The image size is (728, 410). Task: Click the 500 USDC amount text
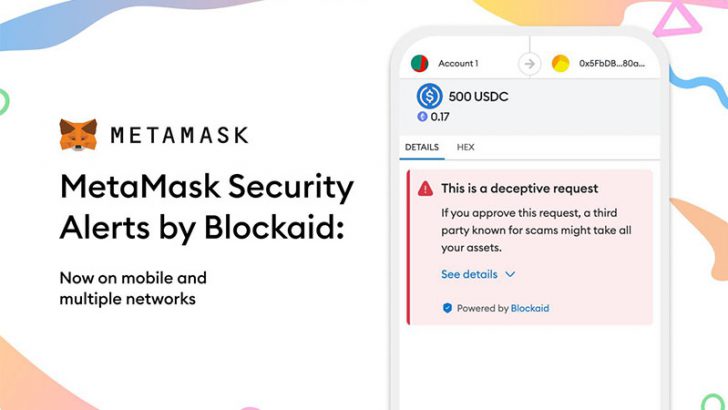point(478,97)
